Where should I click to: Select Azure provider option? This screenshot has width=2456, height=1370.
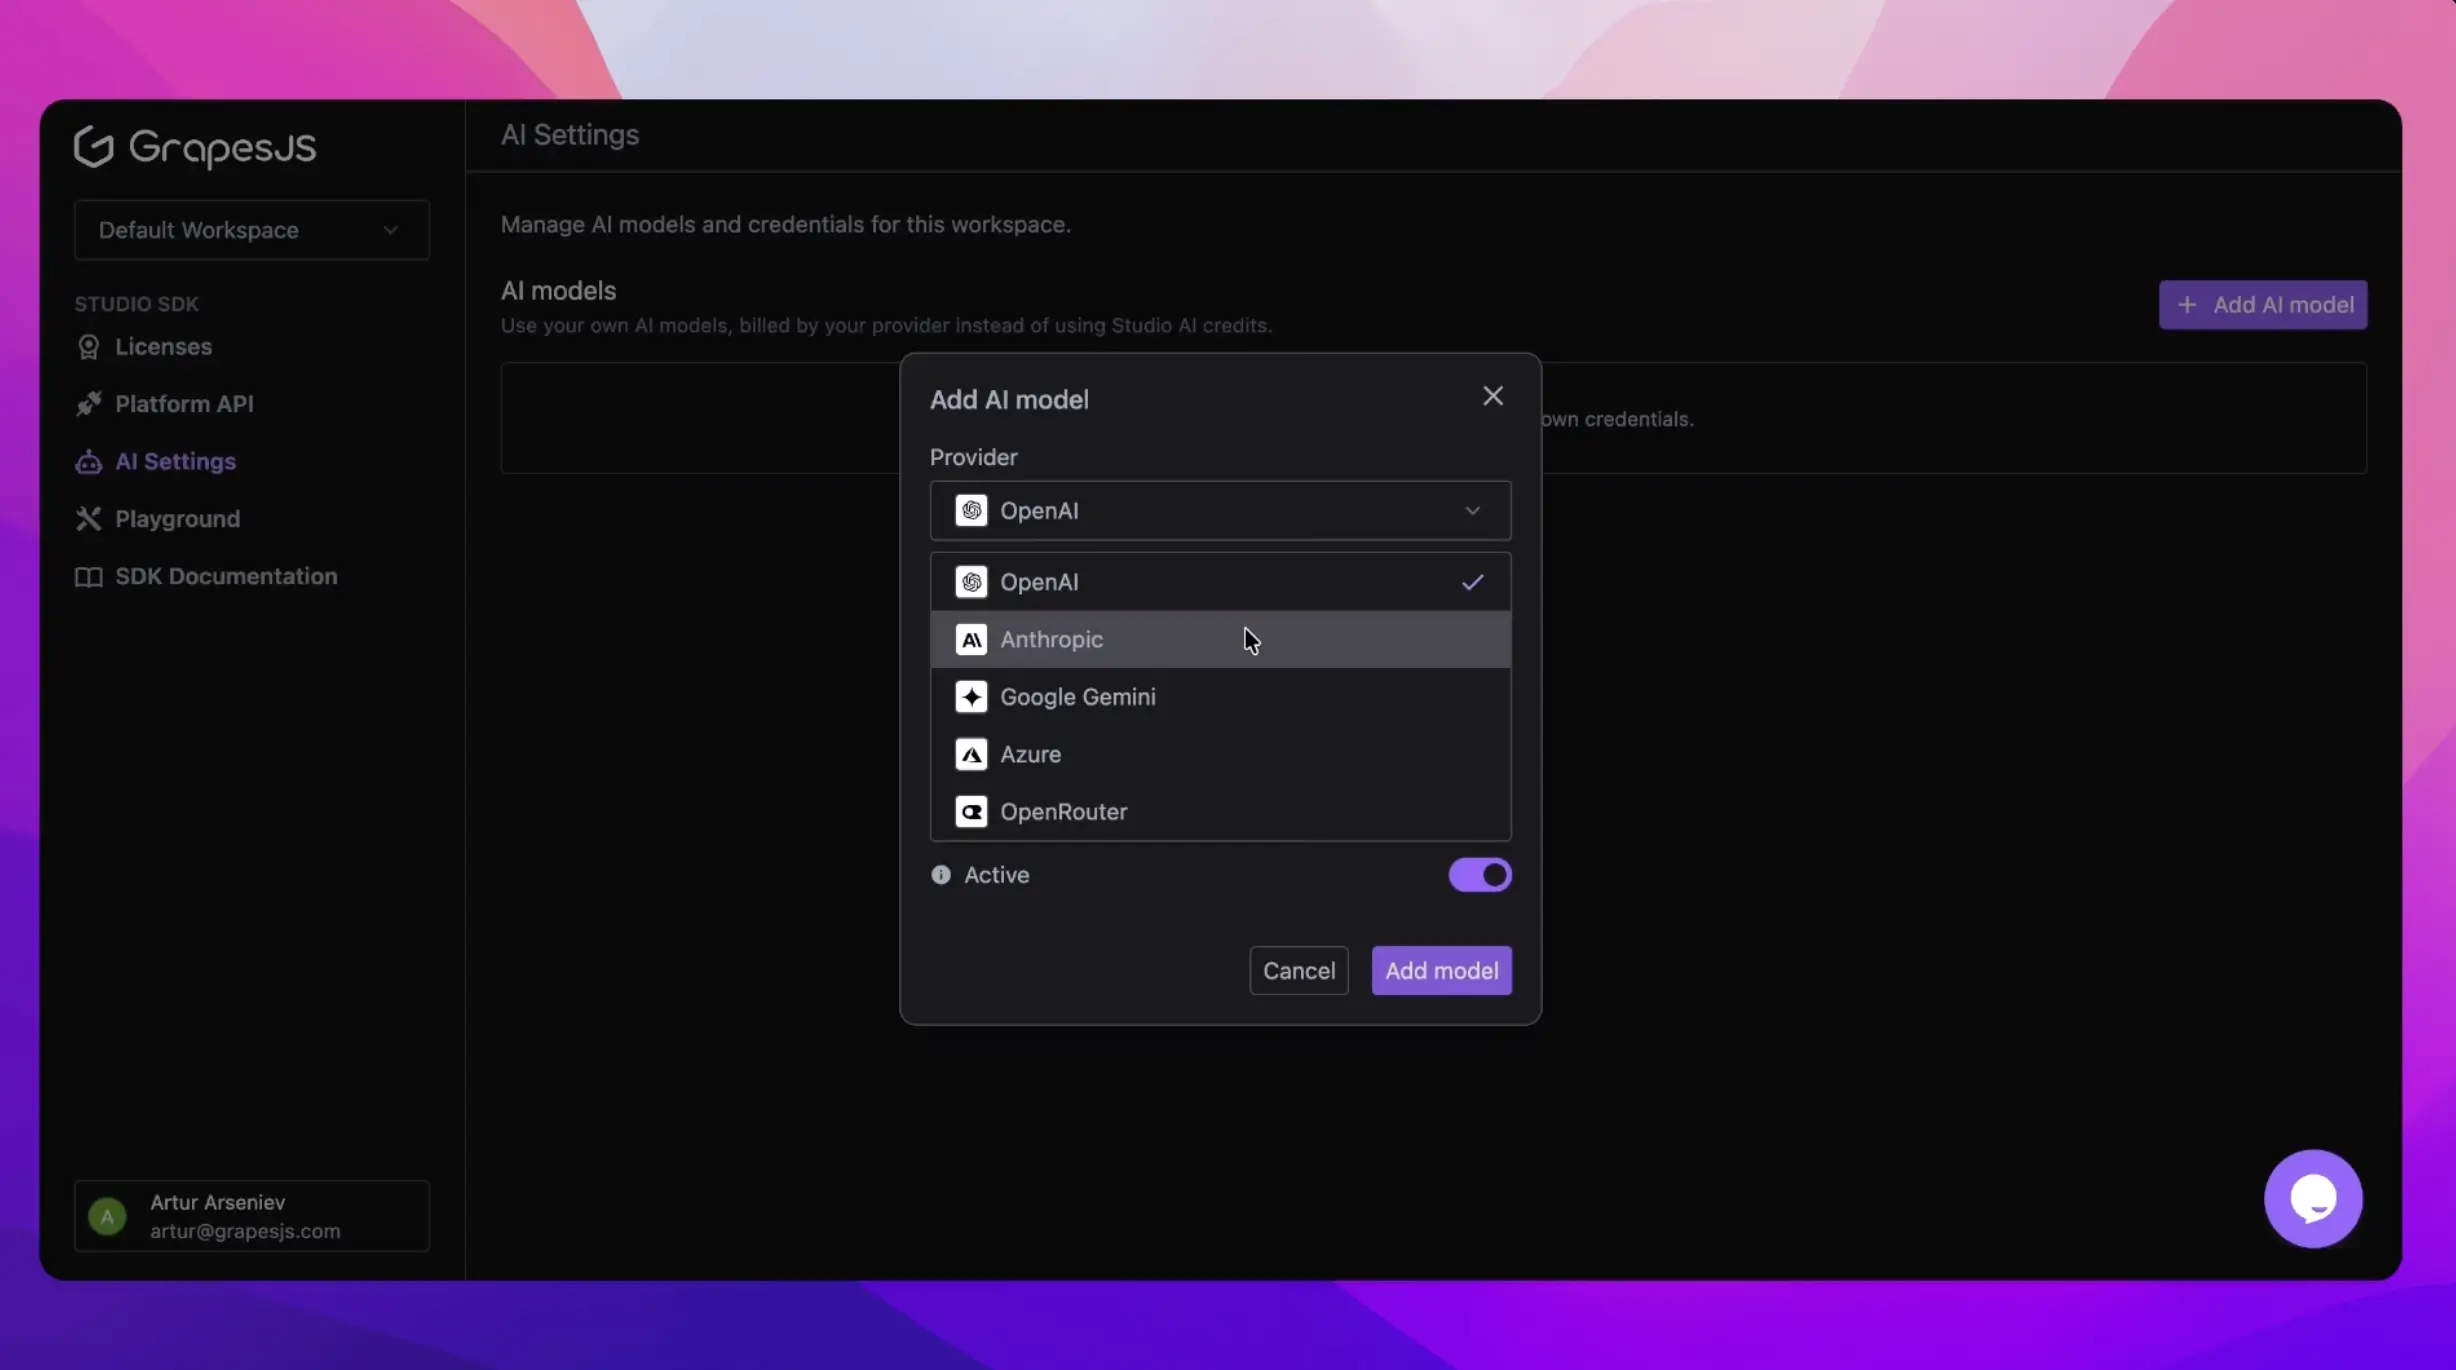pyautogui.click(x=1220, y=754)
